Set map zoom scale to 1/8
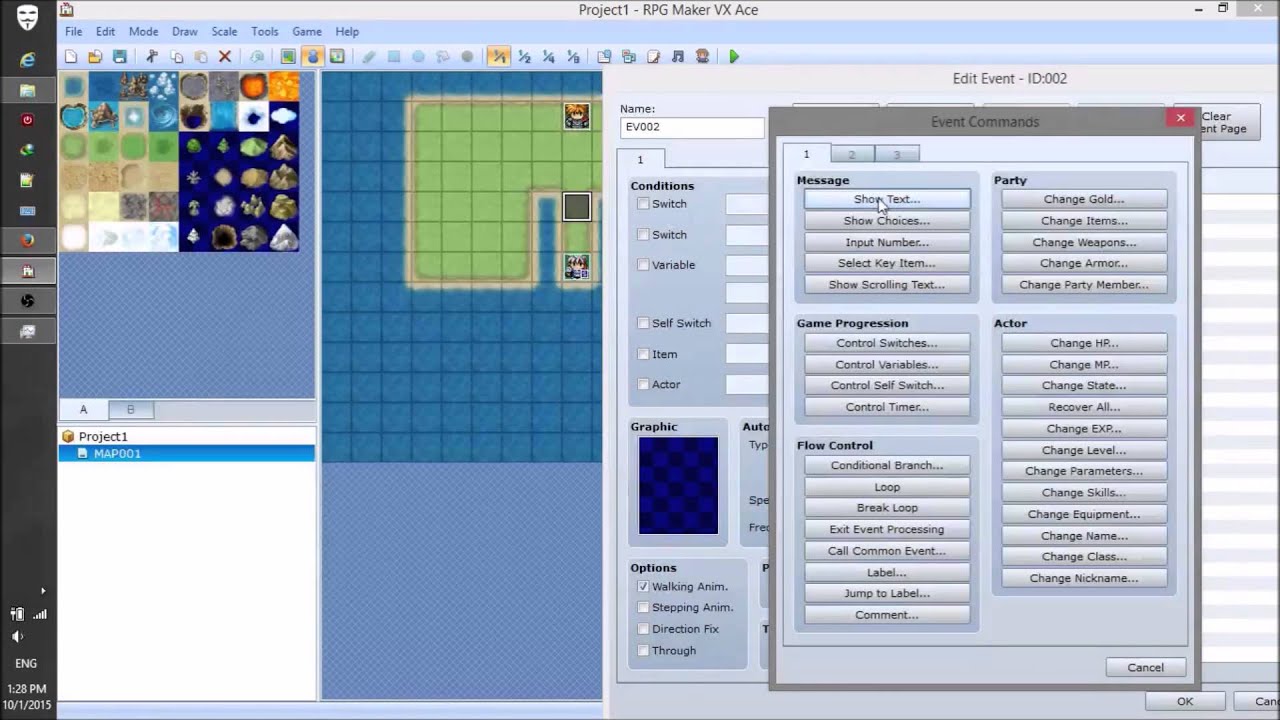Viewport: 1280px width, 720px height. pyautogui.click(x=573, y=57)
